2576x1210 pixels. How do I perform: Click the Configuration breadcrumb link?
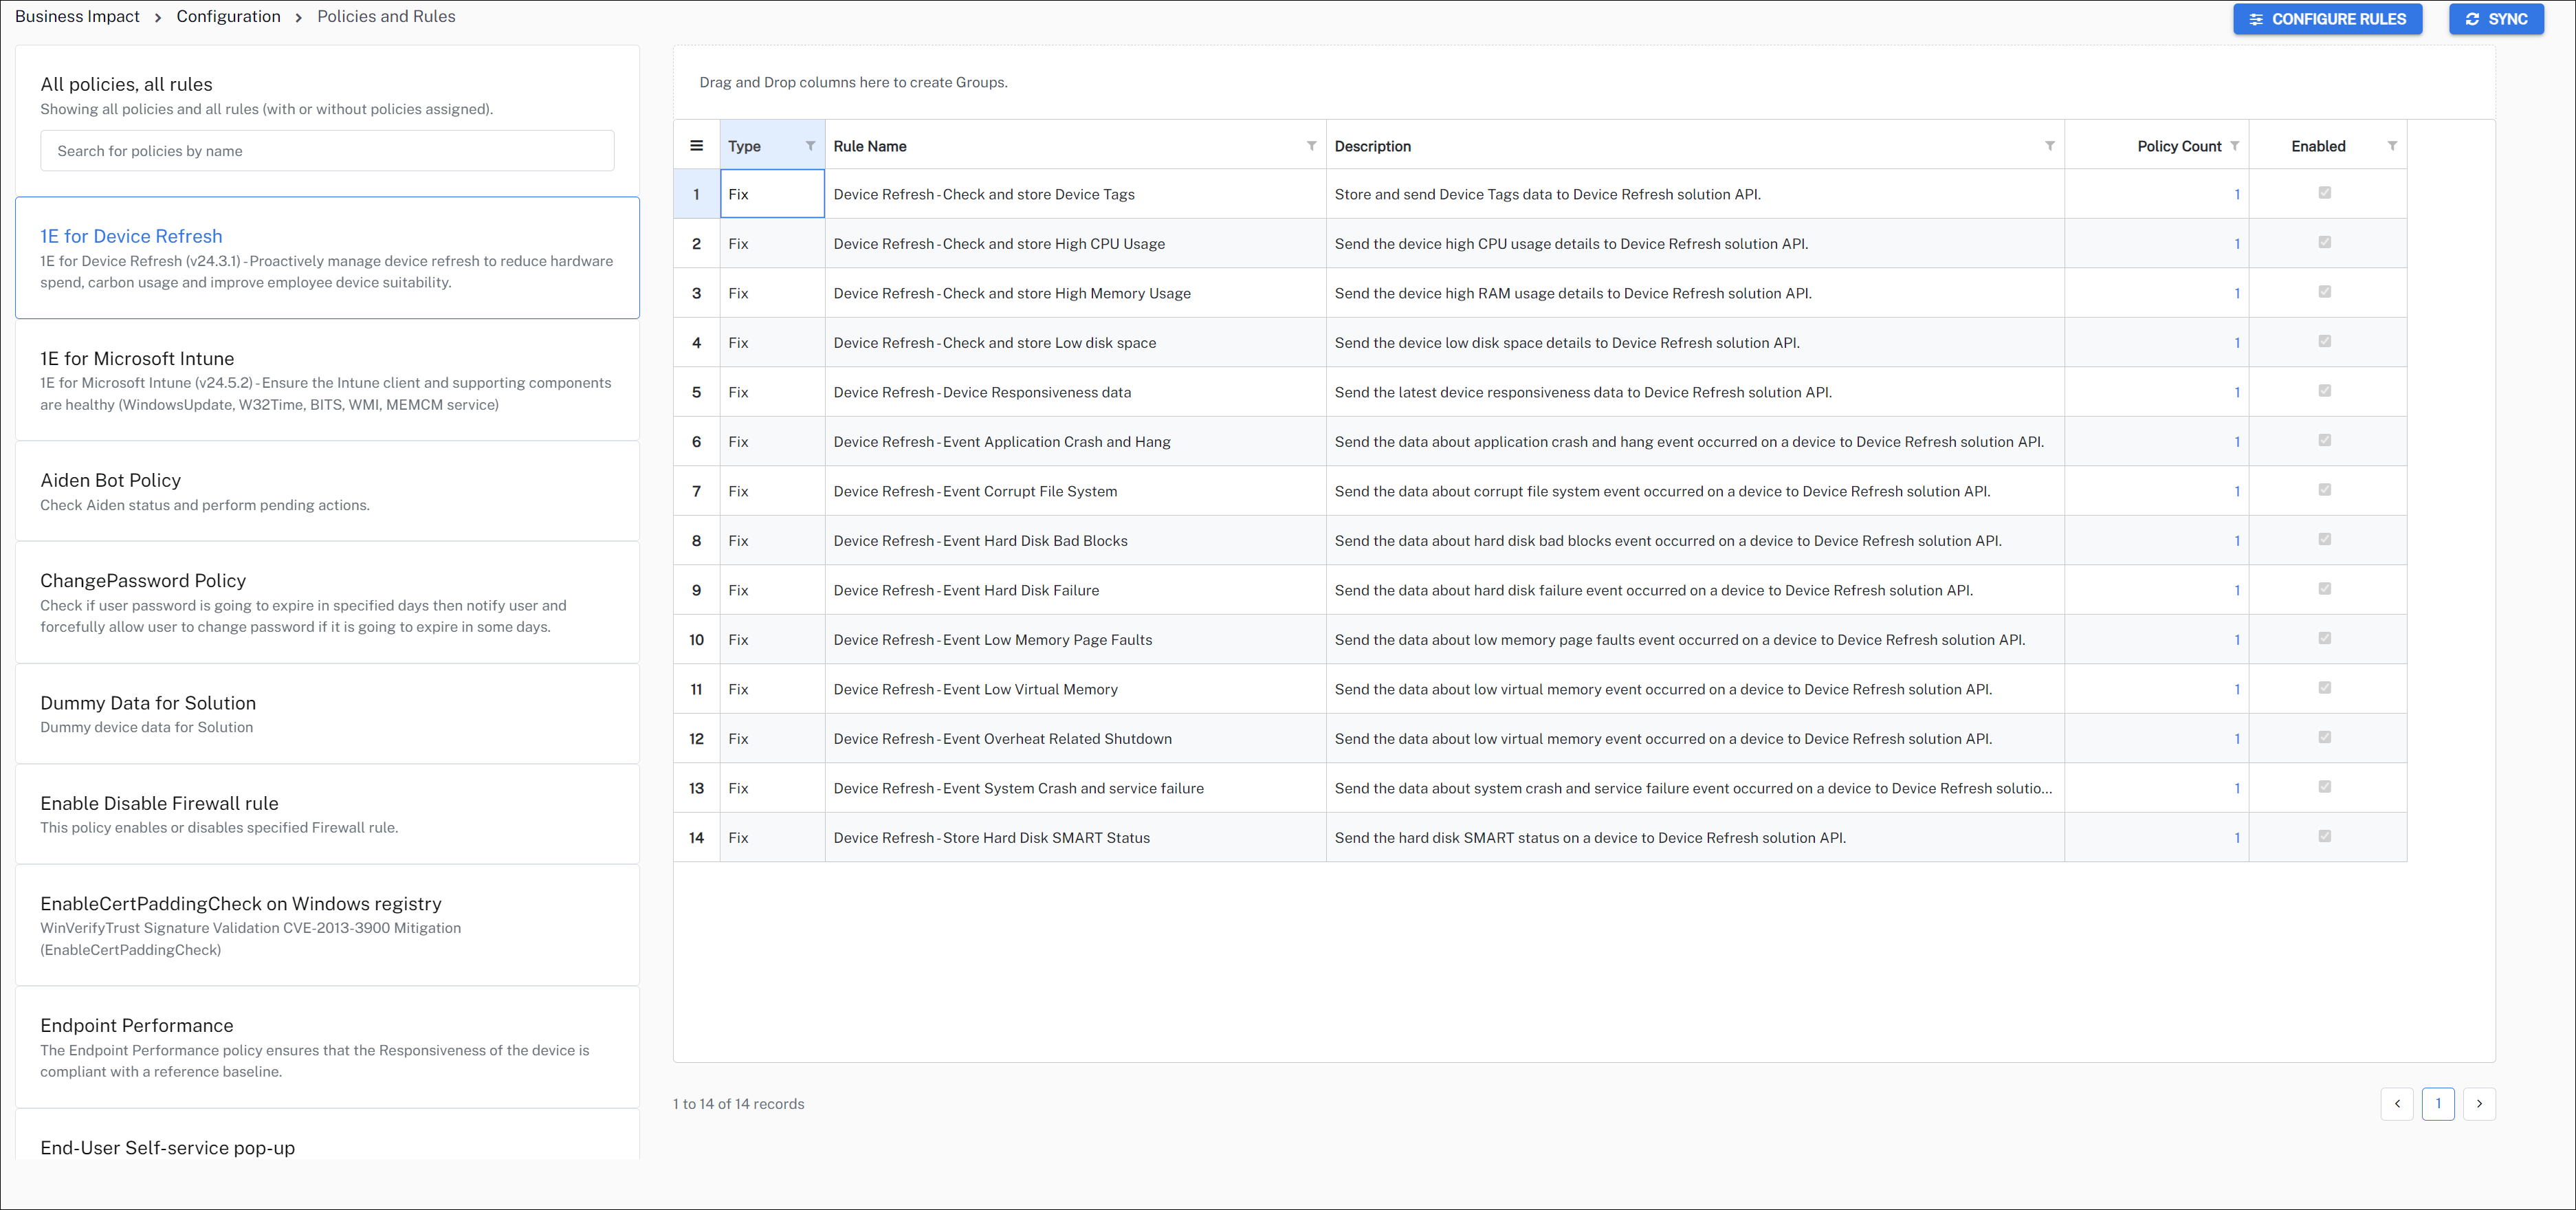pyautogui.click(x=228, y=16)
